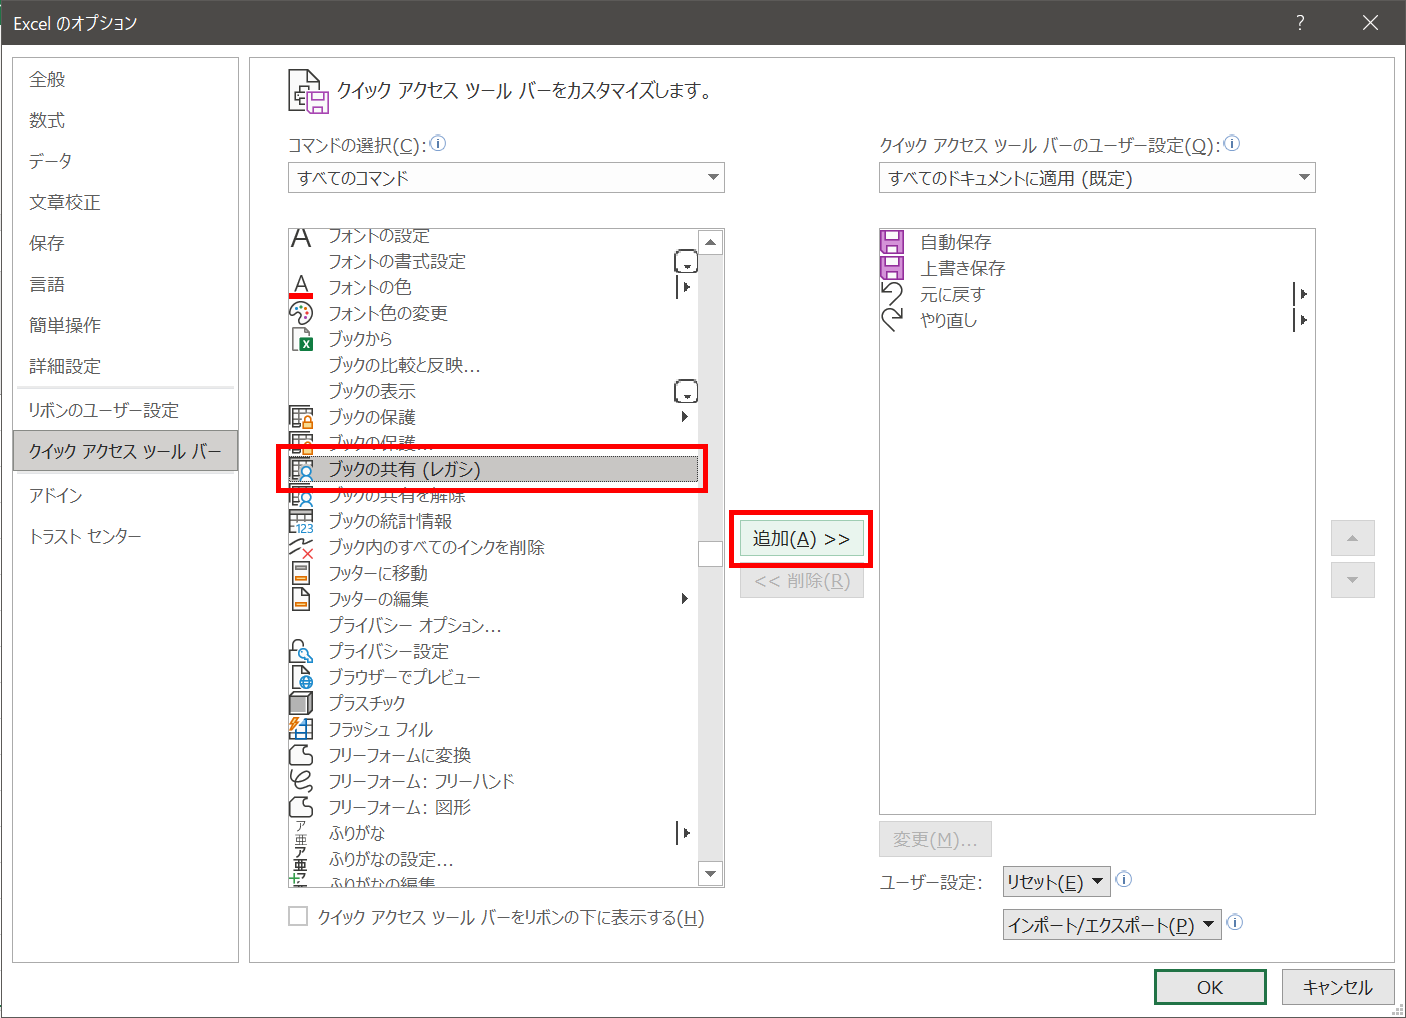Click the 自動保存 icon in the right list
The image size is (1406, 1018).
tap(892, 242)
